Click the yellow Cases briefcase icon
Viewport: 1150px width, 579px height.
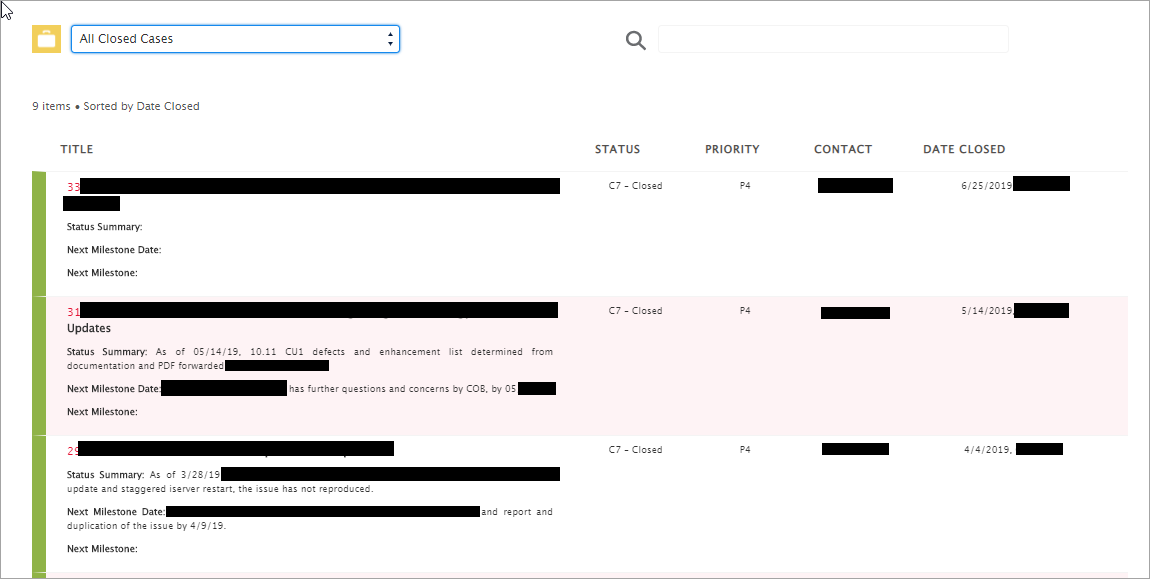pyautogui.click(x=46, y=39)
